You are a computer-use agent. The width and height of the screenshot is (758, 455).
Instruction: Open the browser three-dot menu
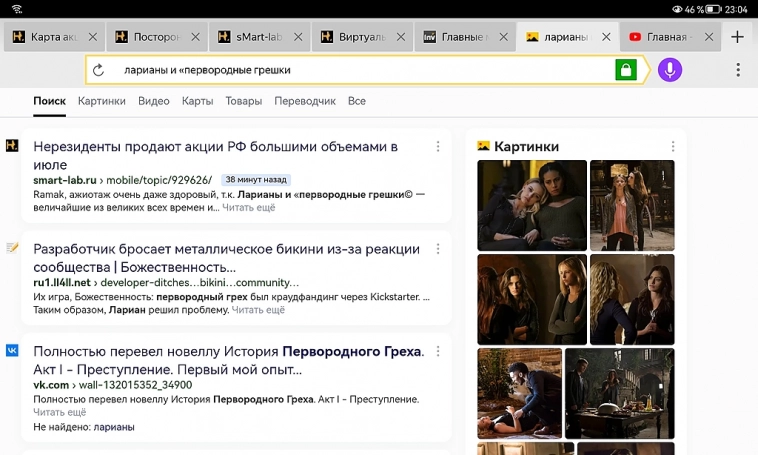738,71
